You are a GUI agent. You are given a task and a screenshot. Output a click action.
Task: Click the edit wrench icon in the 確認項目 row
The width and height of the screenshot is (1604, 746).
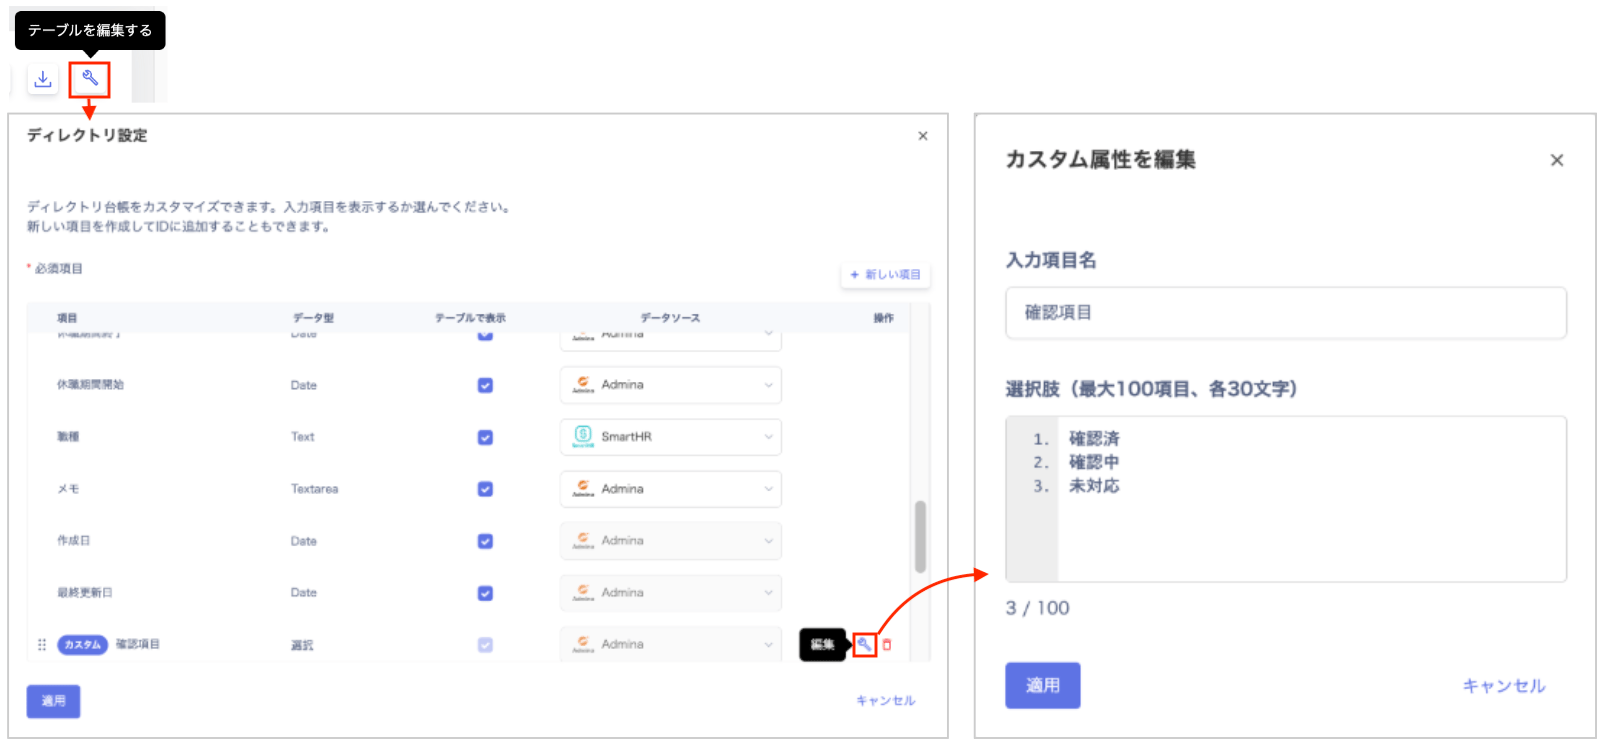point(864,645)
